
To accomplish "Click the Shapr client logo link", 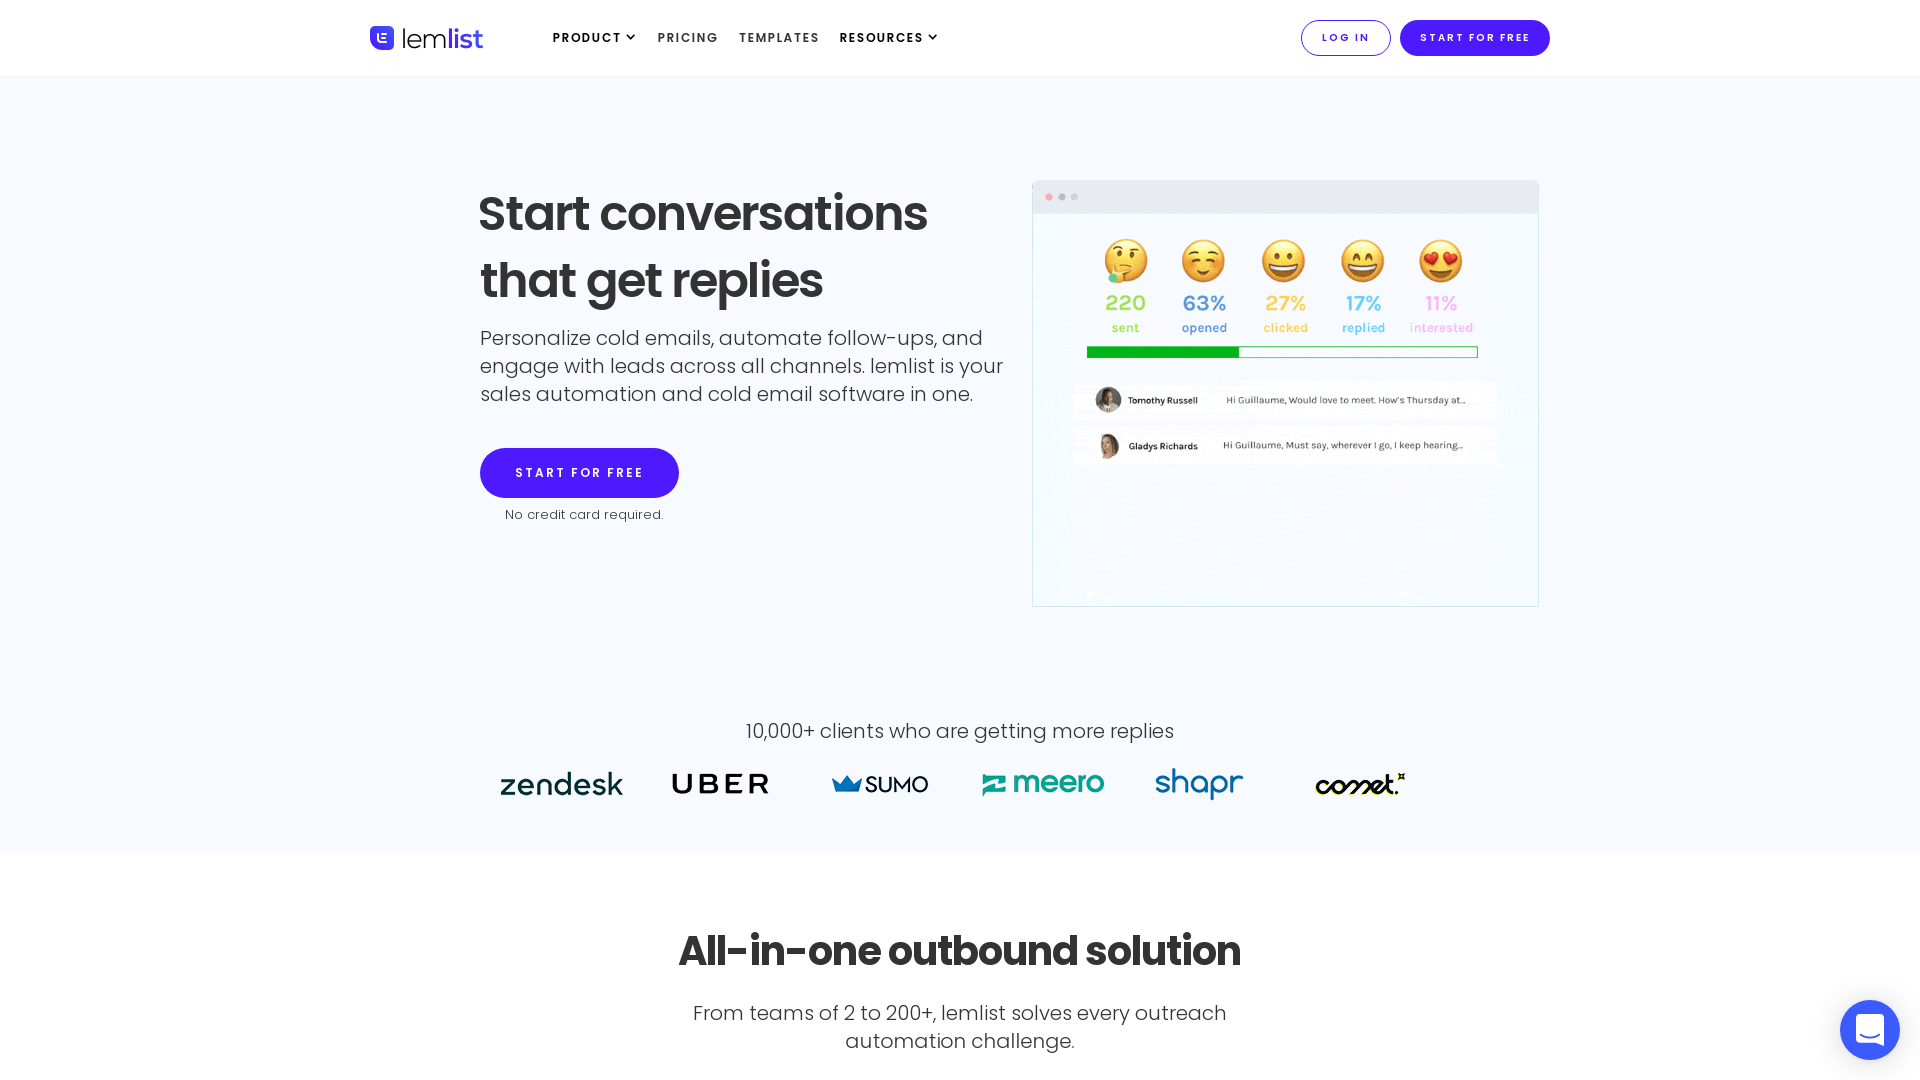I will coord(1199,783).
